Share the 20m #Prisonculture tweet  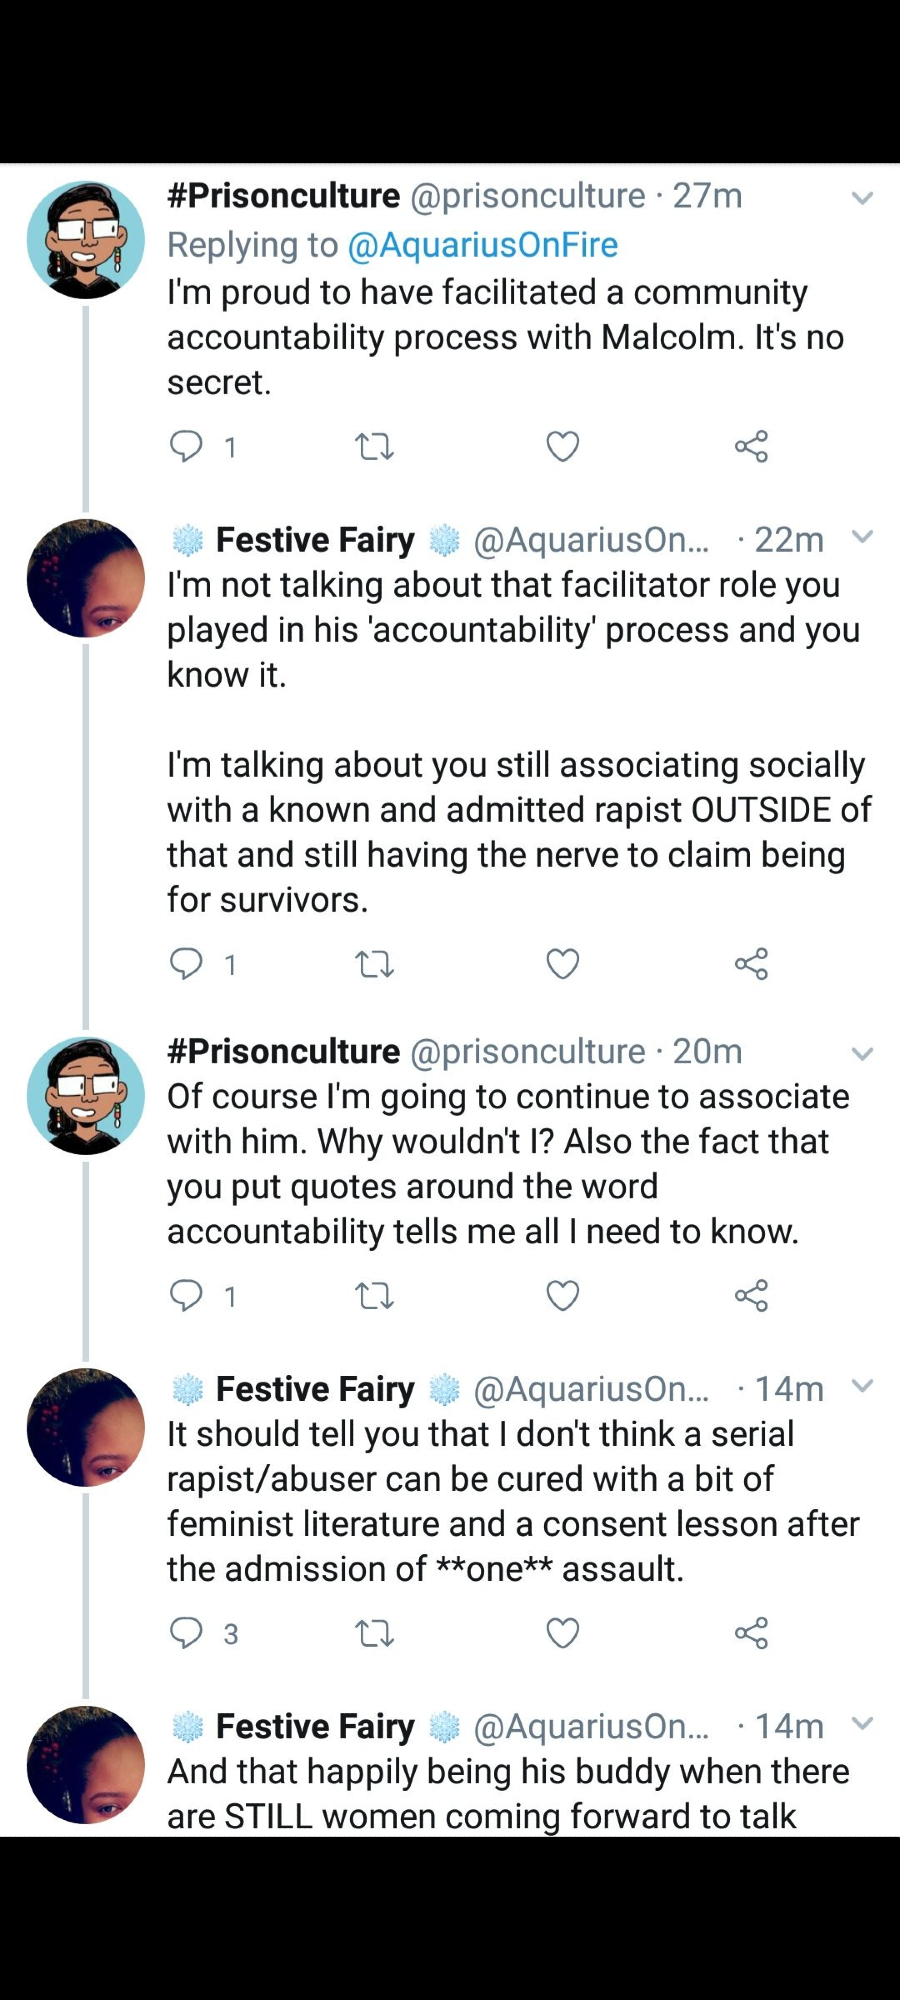click(x=751, y=1296)
